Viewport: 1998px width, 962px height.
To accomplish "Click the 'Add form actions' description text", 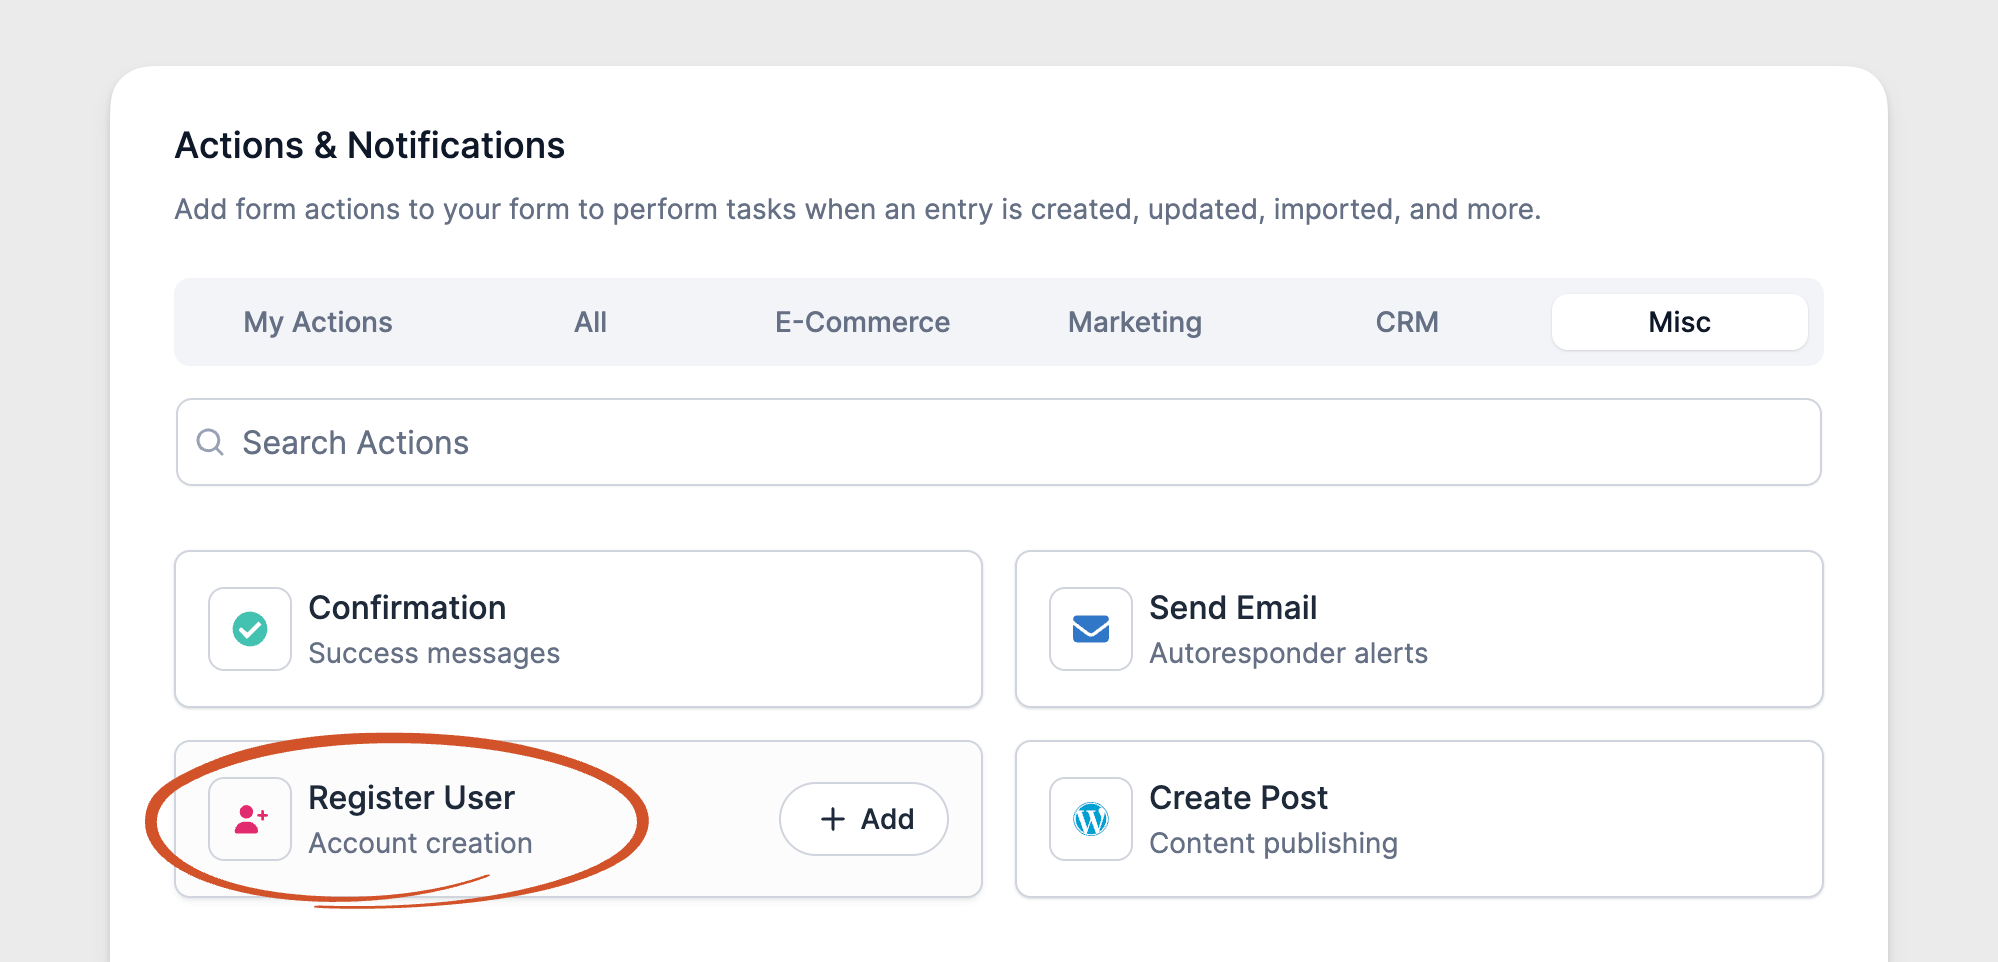I will tap(858, 209).
